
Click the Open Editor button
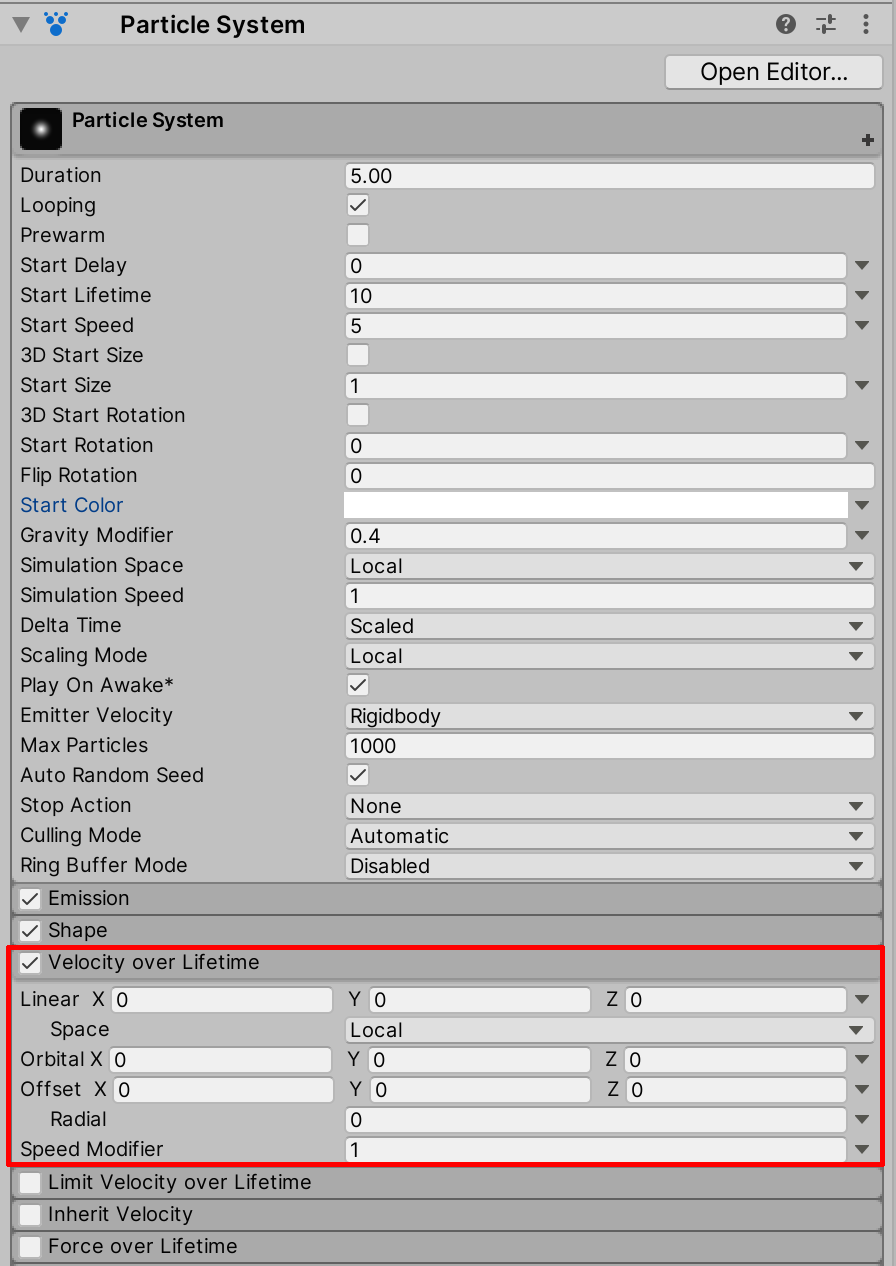(773, 72)
